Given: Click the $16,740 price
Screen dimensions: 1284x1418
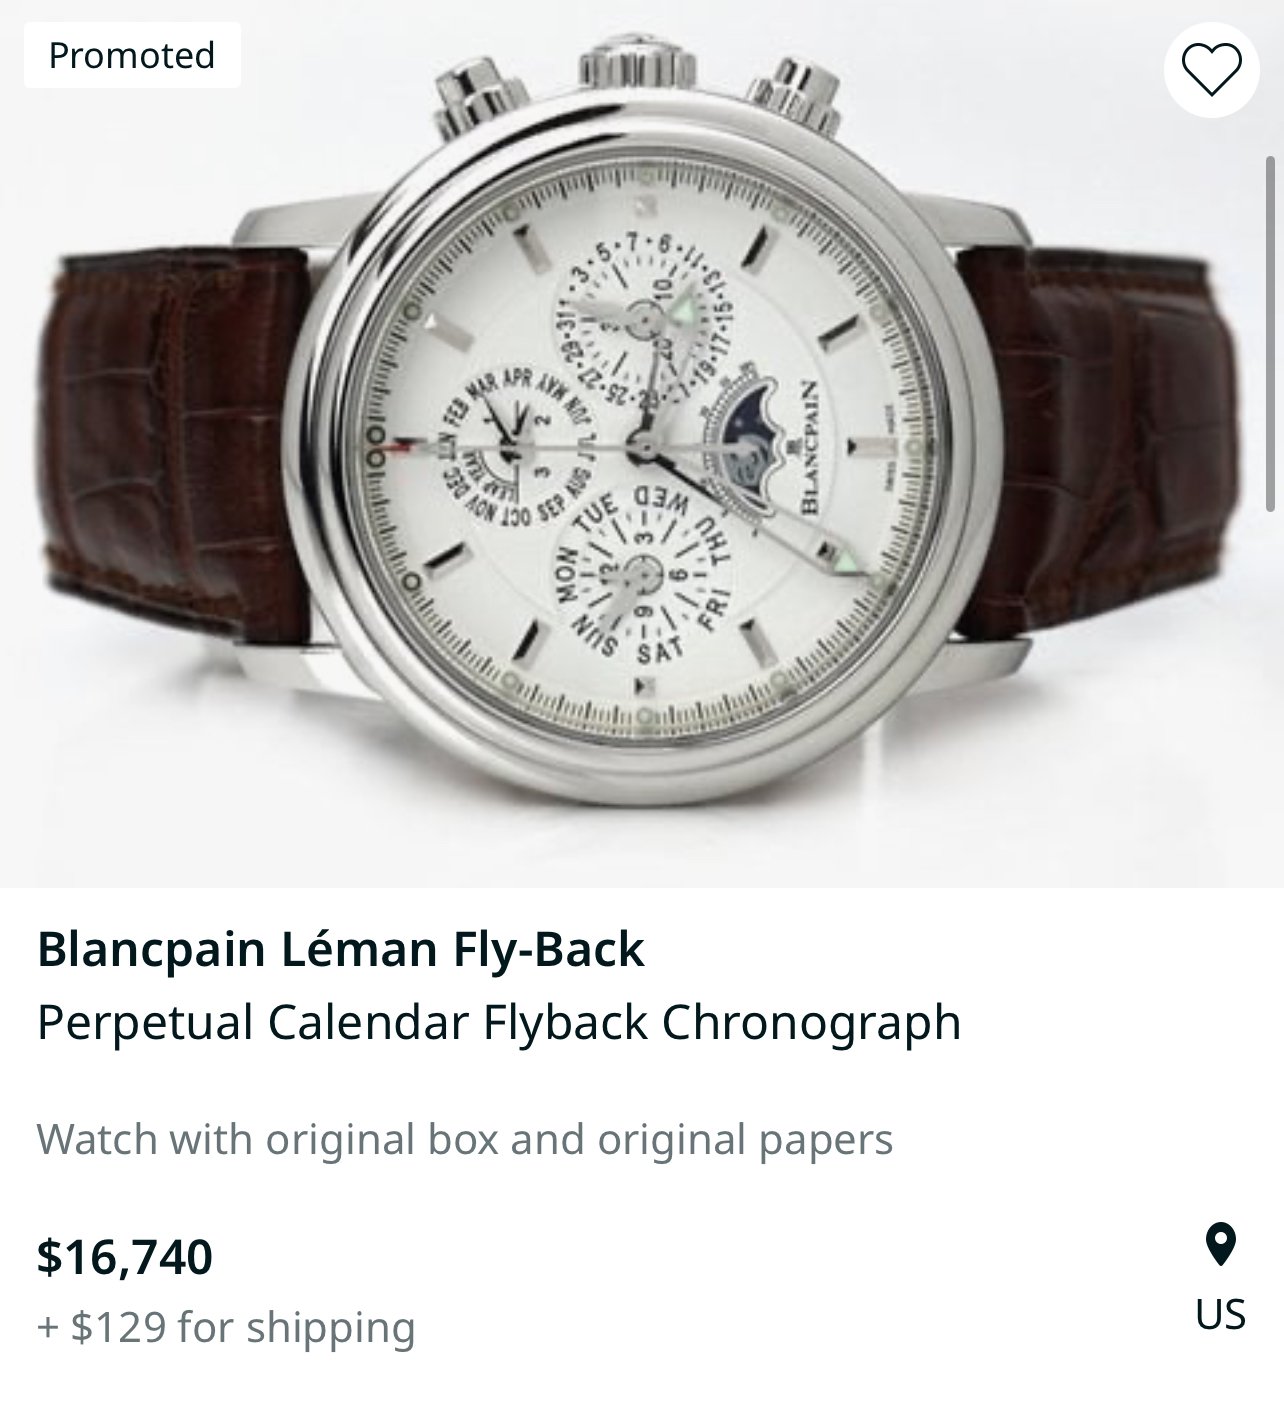Looking at the screenshot, I should coord(125,1256).
